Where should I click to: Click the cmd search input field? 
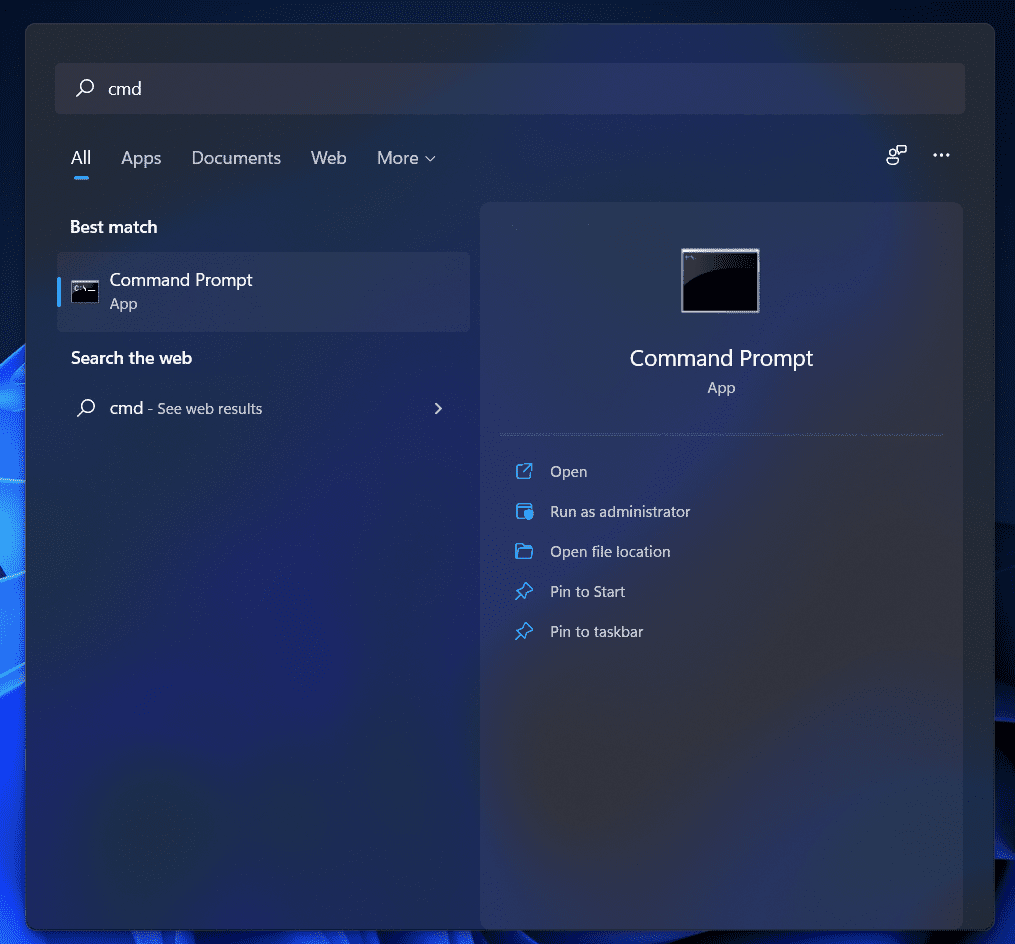[x=509, y=89]
